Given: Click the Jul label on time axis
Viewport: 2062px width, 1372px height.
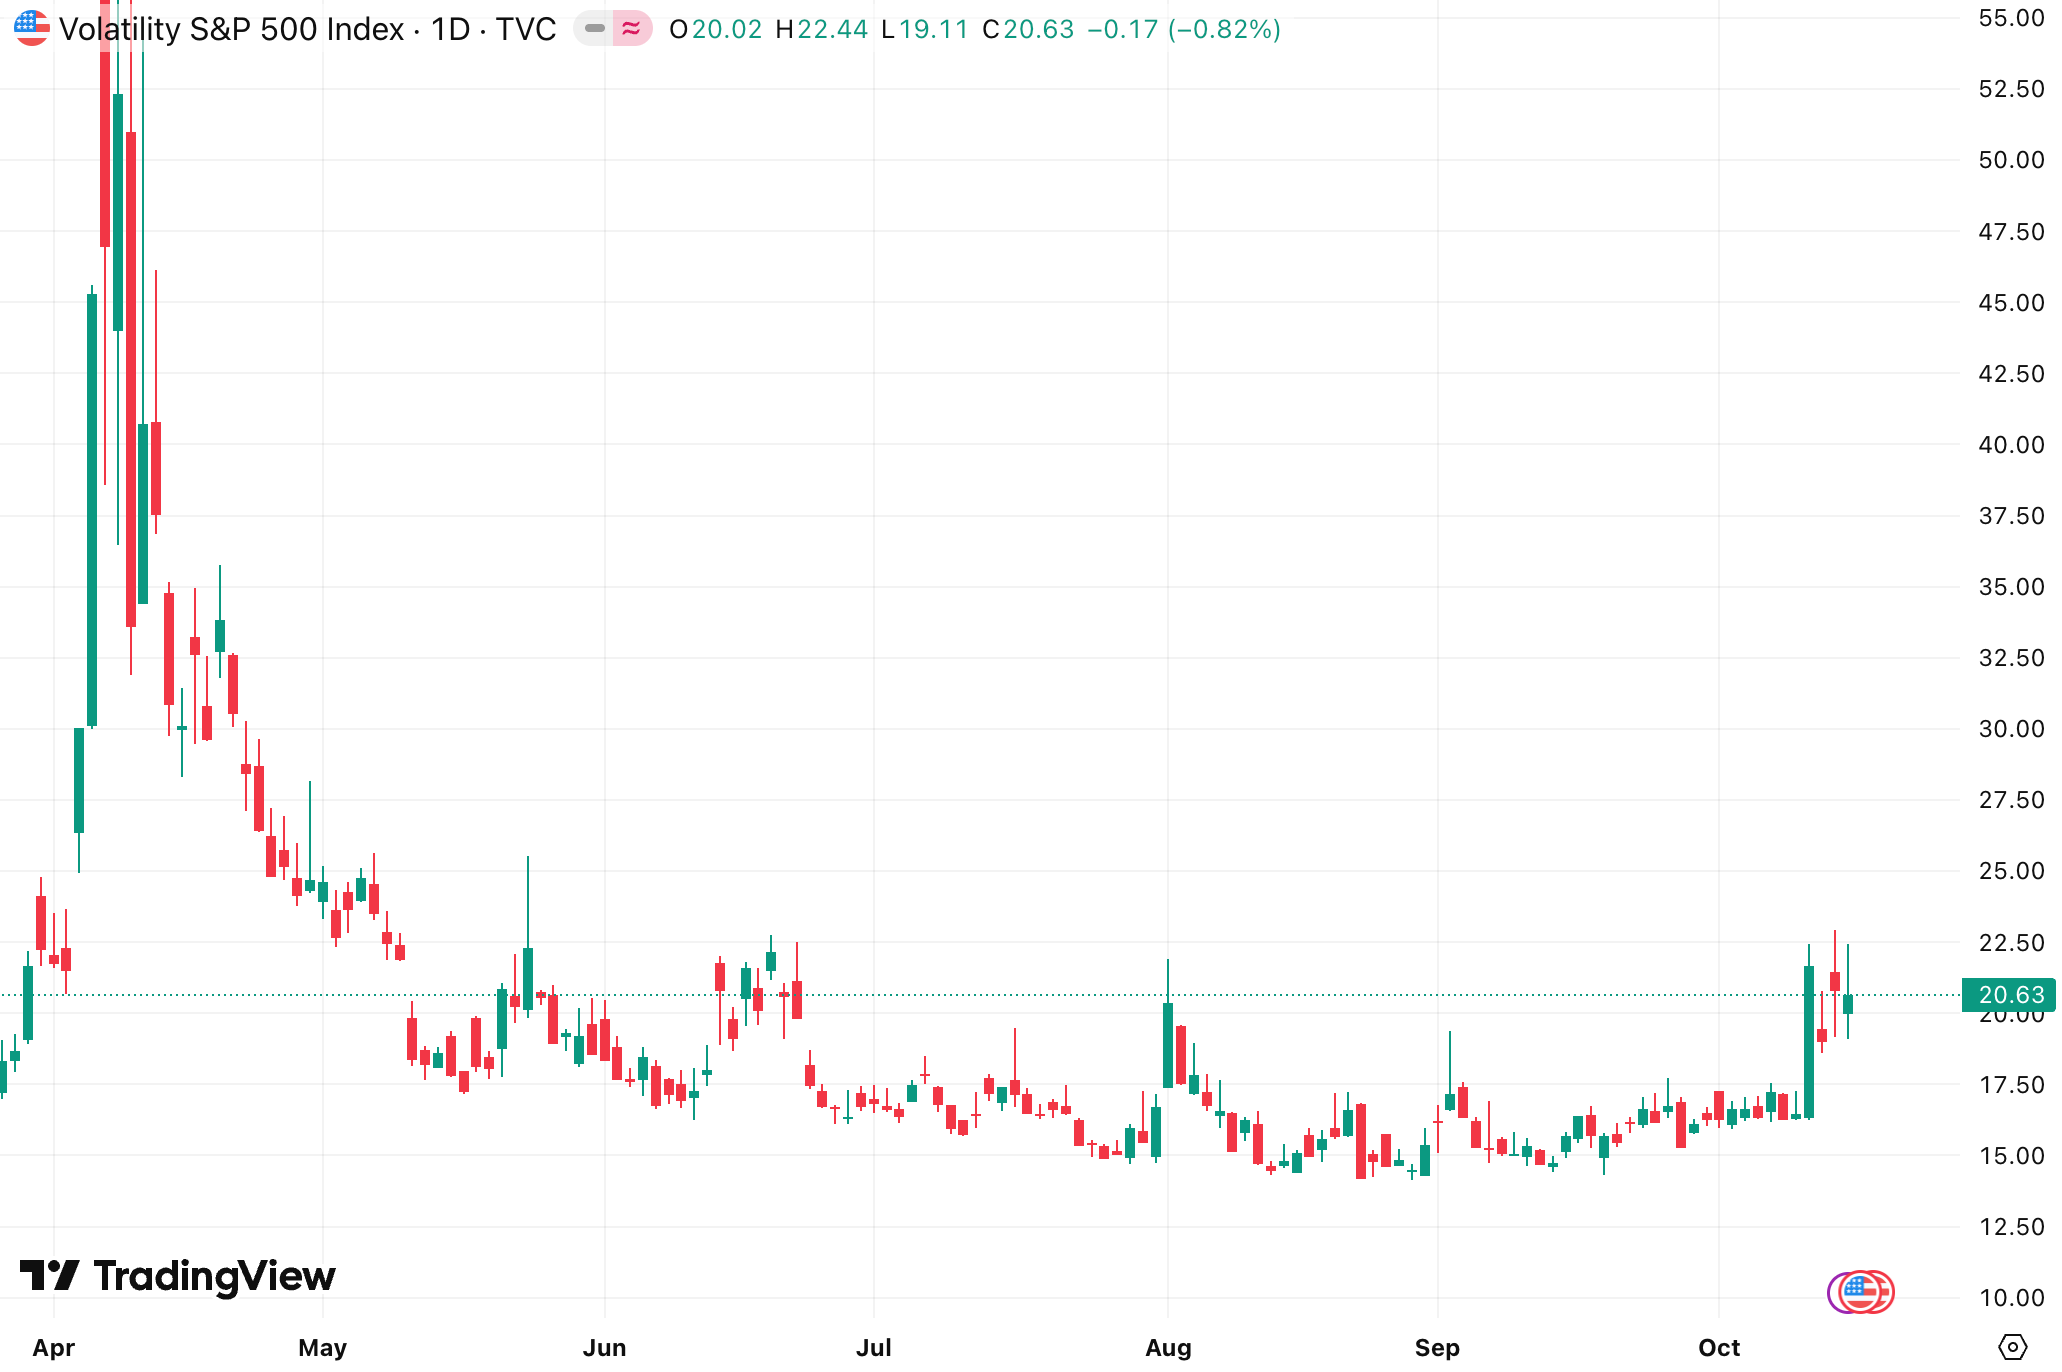Looking at the screenshot, I should (x=874, y=1347).
